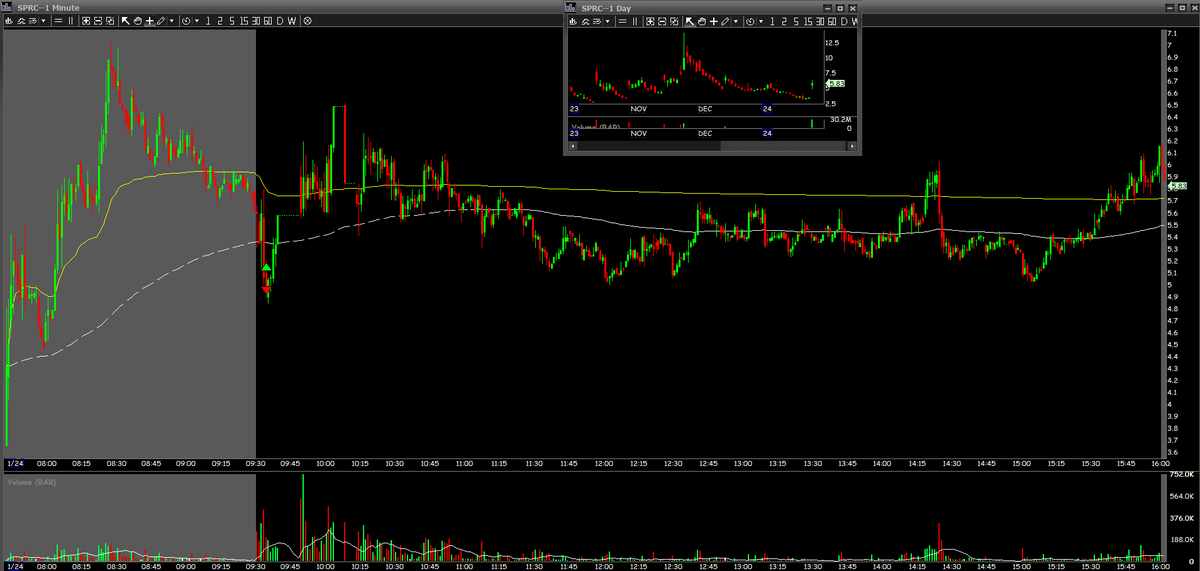Expand time-range dropdown in 1 Day toolbar
Viewport: 1200px width, 571px height.
point(761,21)
